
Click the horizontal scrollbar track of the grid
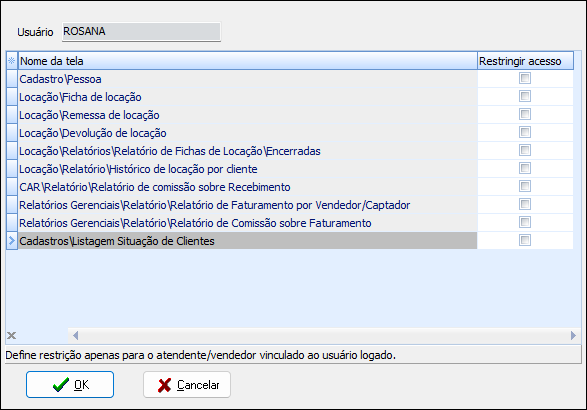click(x=324, y=335)
